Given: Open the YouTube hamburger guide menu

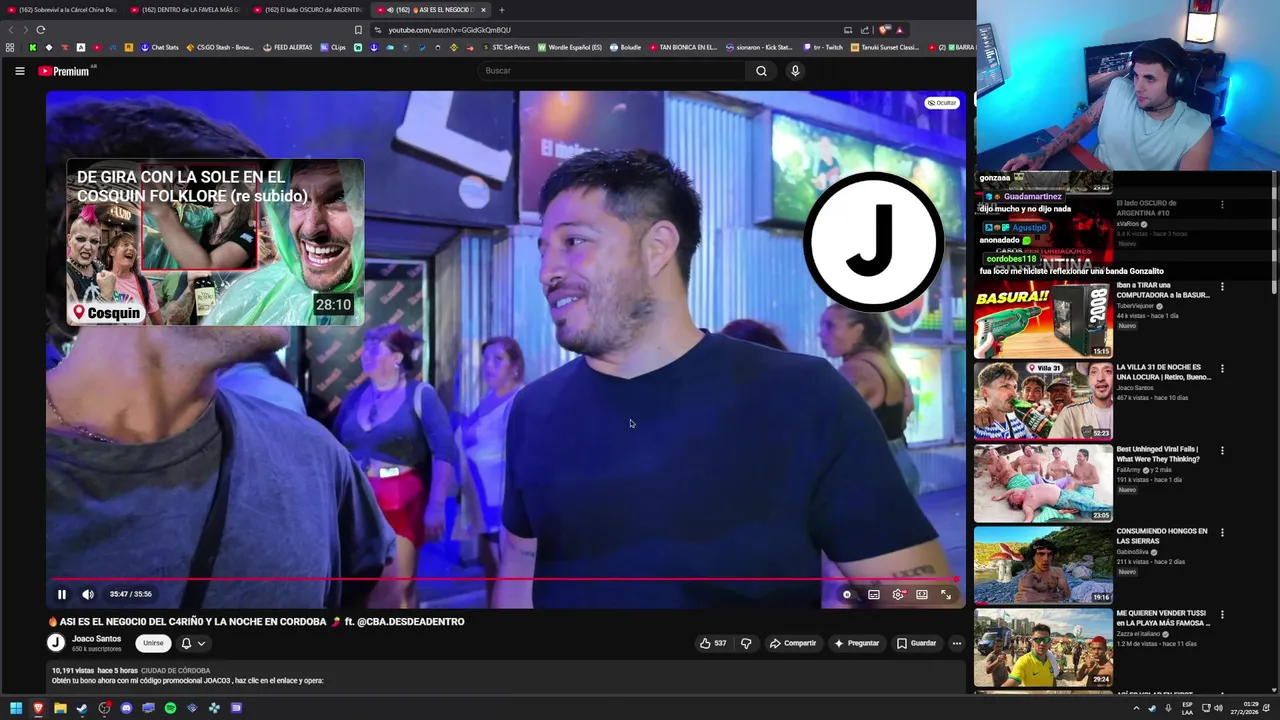Looking at the screenshot, I should click(x=19, y=71).
